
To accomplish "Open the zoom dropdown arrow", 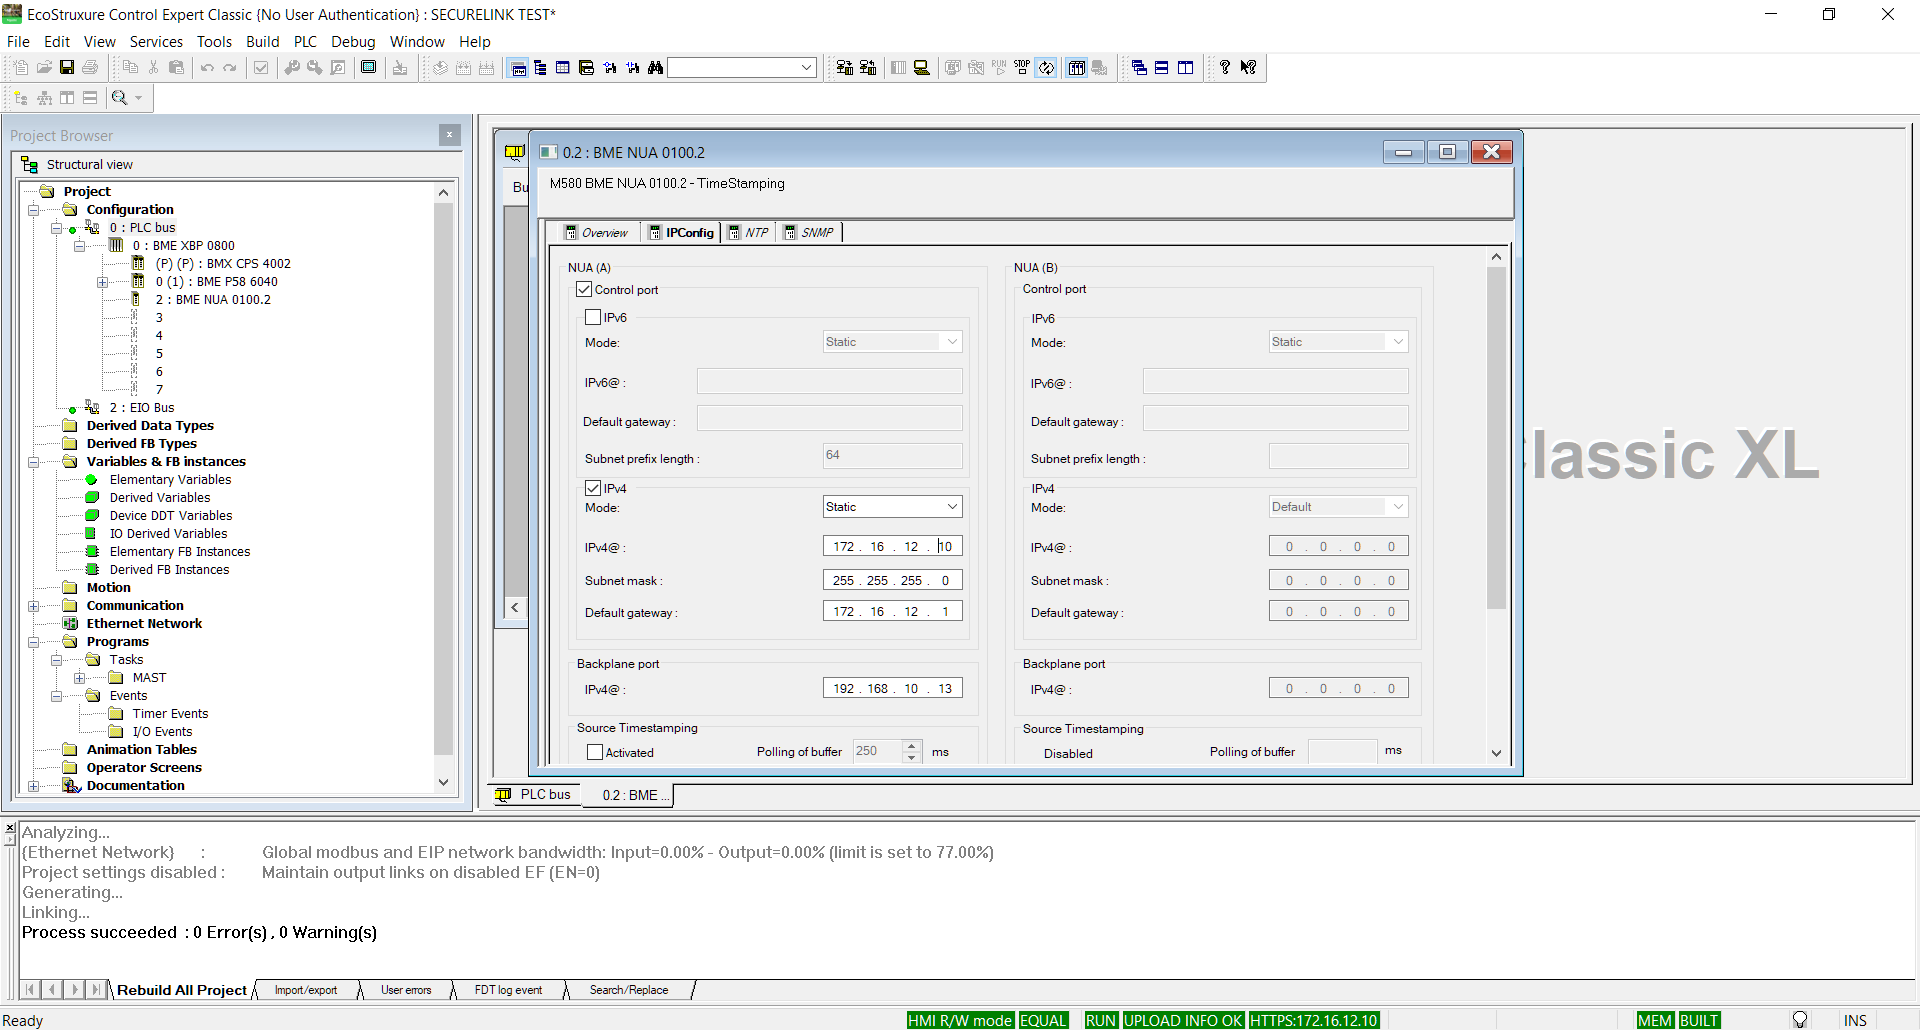I will tap(138, 97).
